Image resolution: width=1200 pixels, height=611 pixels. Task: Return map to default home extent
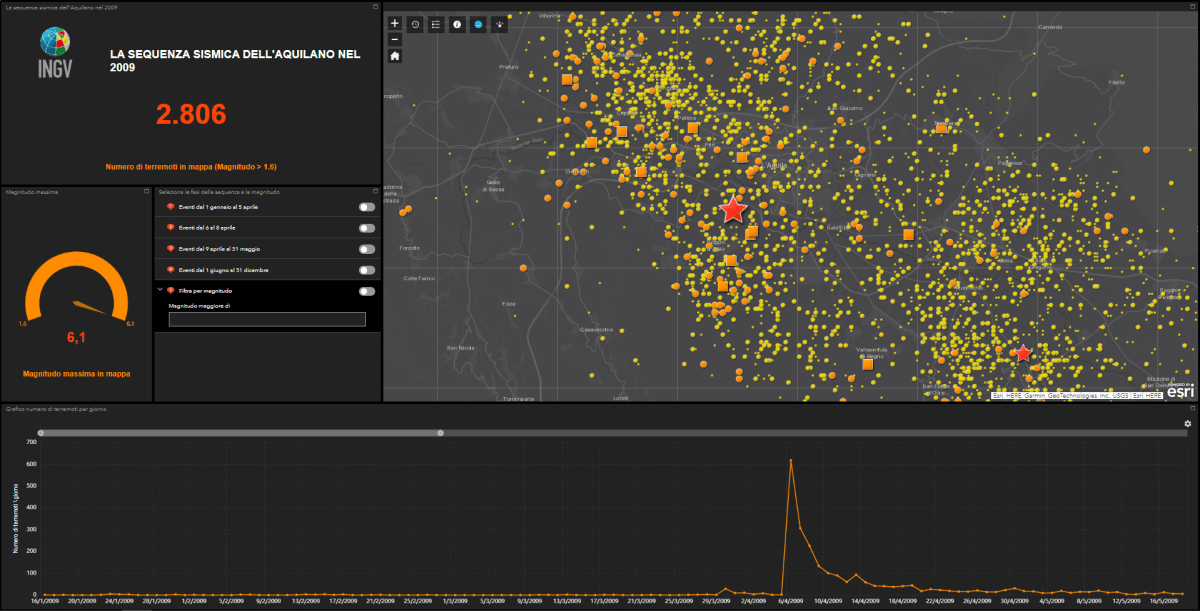[395, 56]
